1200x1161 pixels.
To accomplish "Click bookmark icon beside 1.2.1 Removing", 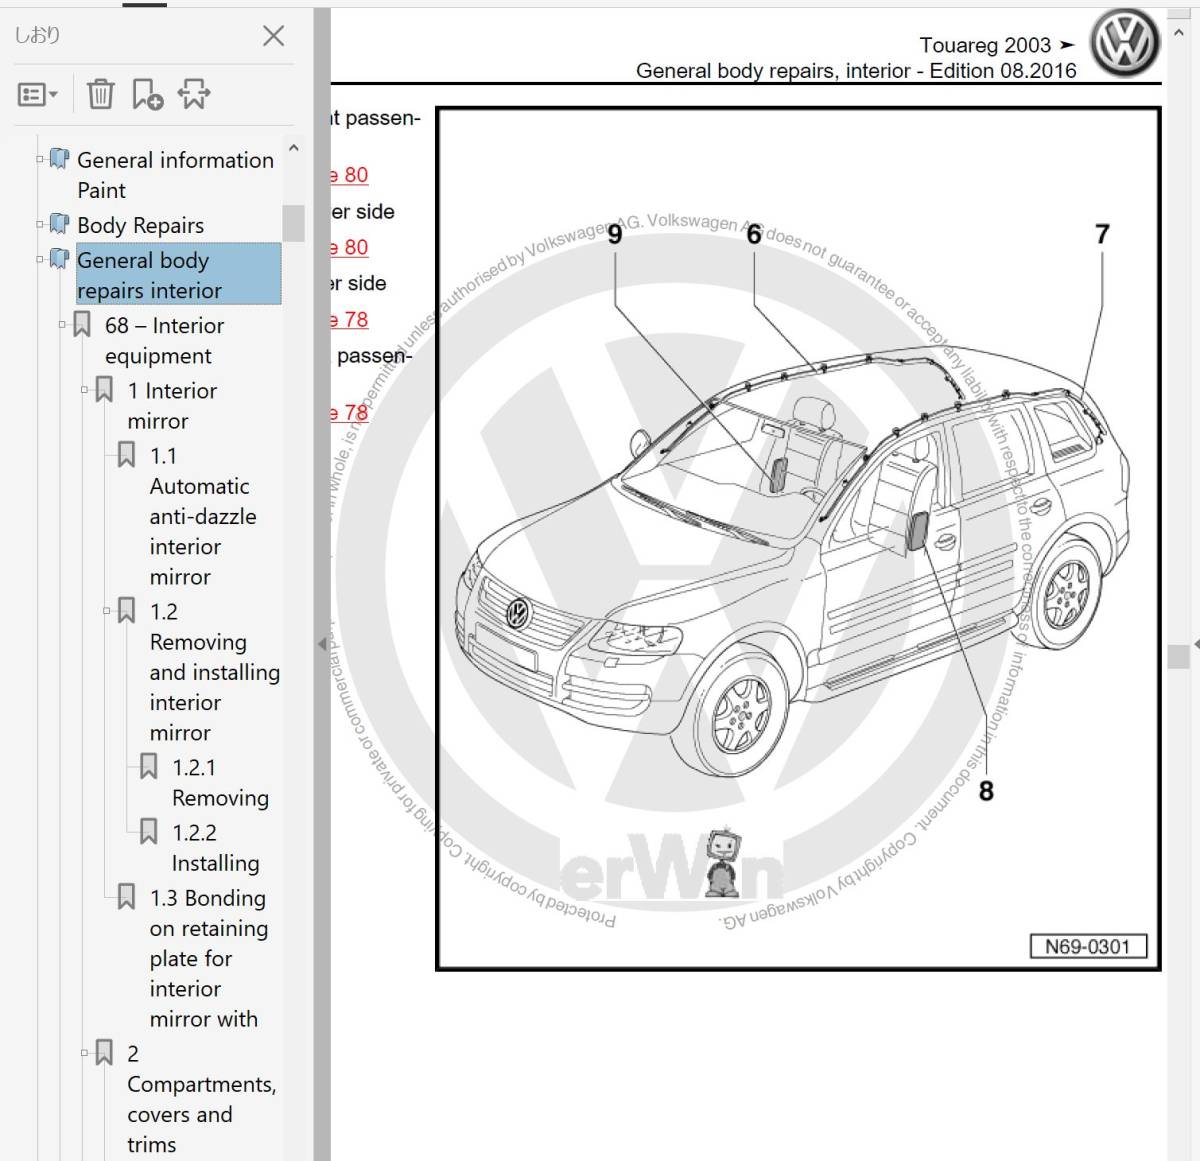I will tap(148, 767).
